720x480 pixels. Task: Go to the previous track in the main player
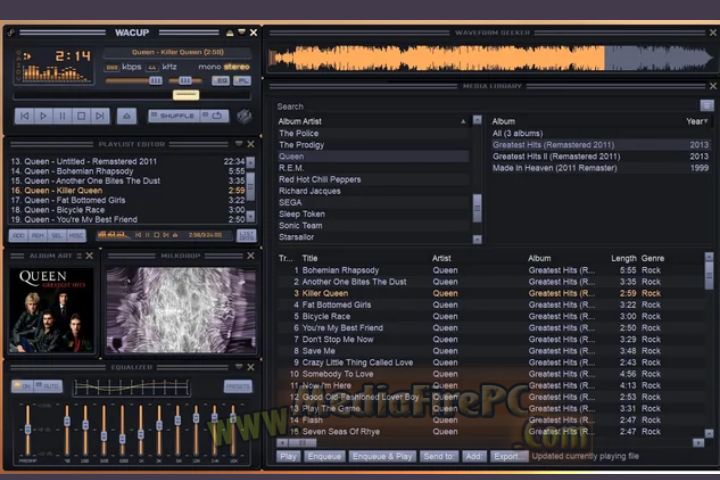[25, 116]
